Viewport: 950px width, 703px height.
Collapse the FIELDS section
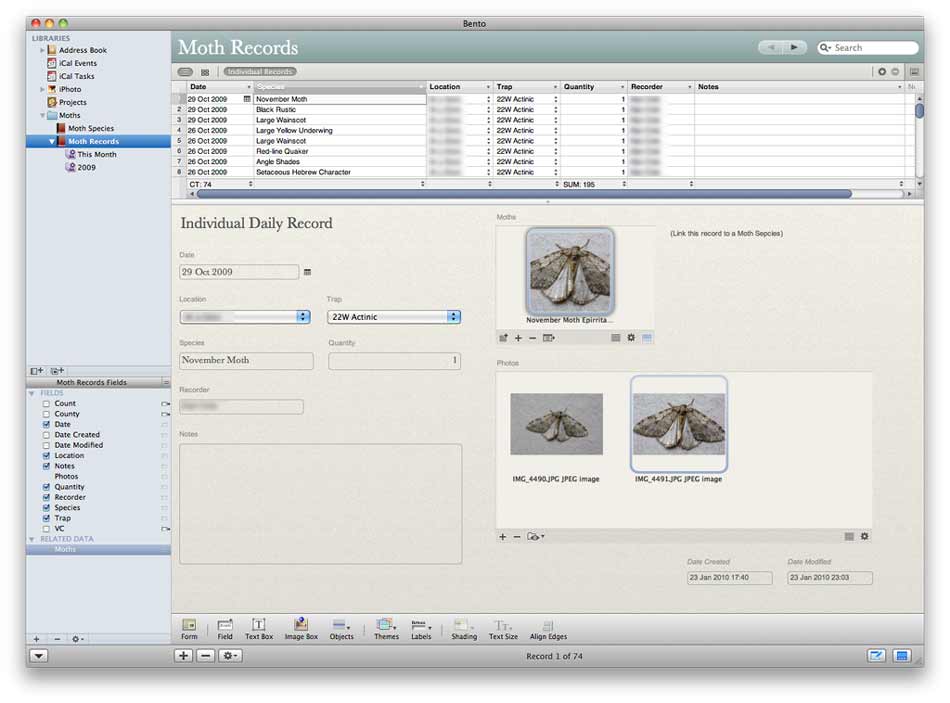[x=32, y=393]
